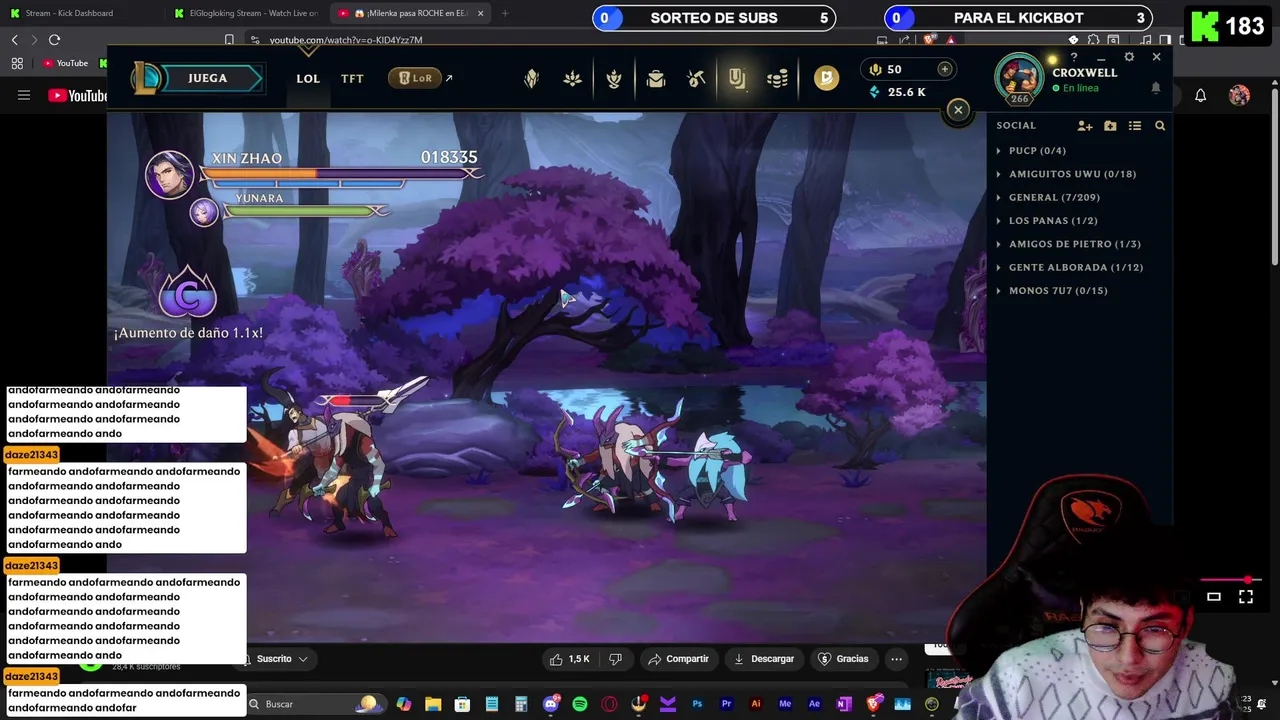Click the Compartir share button
This screenshot has height=720, width=1280.
[x=678, y=659]
